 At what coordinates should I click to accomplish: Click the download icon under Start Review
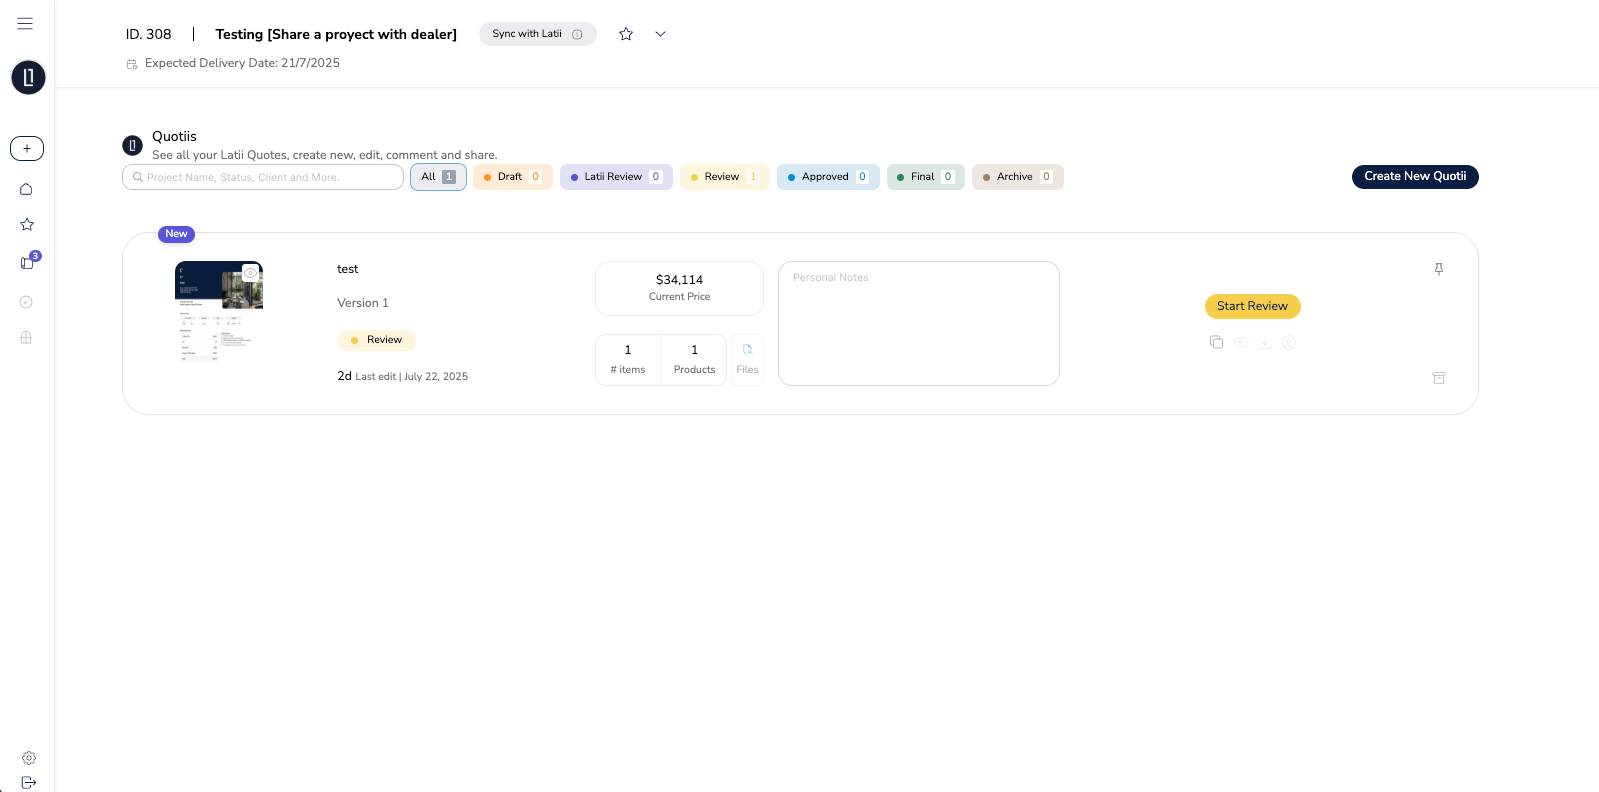click(x=1264, y=342)
